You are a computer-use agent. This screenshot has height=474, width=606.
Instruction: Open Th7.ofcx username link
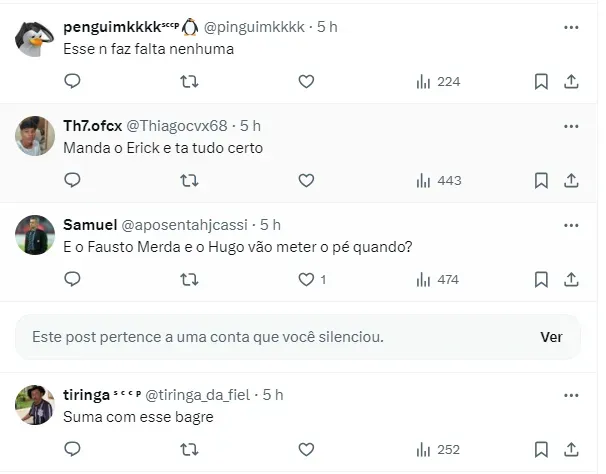coord(92,126)
